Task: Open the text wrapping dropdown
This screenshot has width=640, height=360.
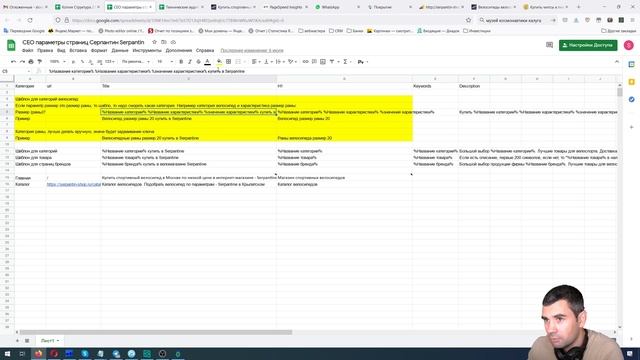Action: click(x=280, y=62)
